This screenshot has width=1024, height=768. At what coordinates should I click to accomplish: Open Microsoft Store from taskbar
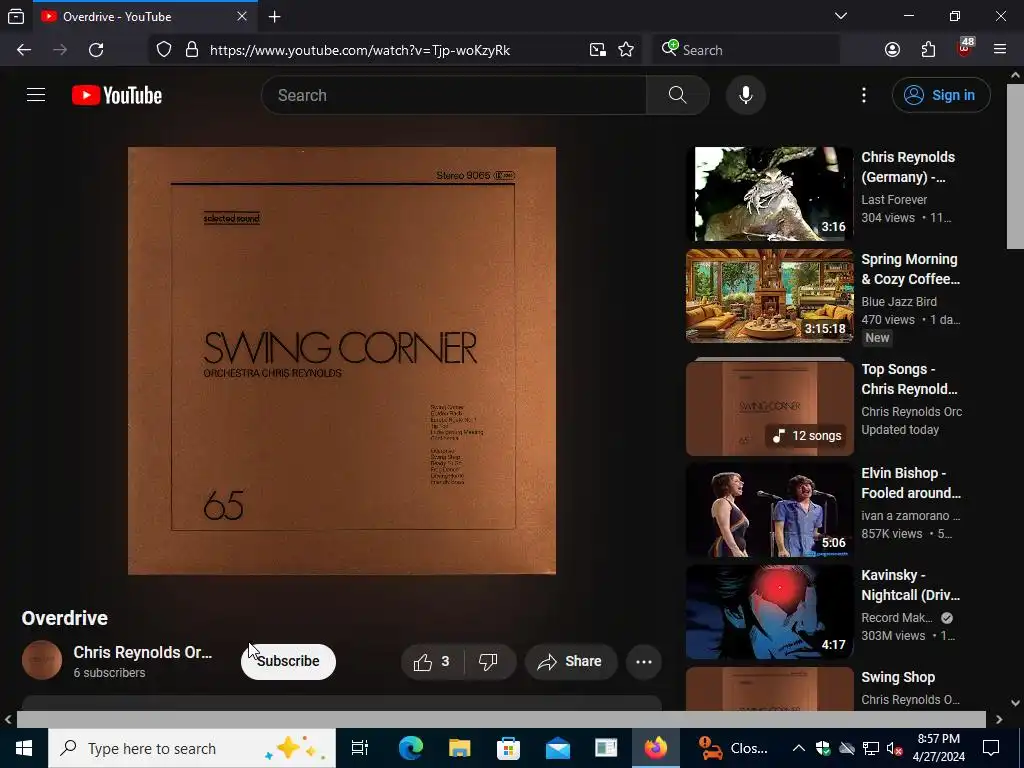(x=508, y=748)
